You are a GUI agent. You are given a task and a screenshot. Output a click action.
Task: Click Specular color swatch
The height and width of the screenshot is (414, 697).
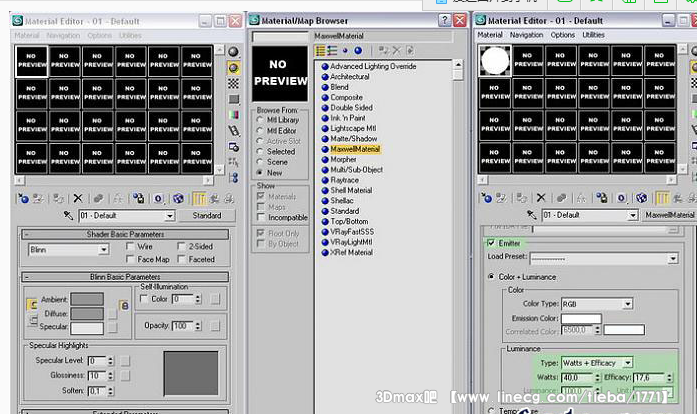(x=87, y=328)
